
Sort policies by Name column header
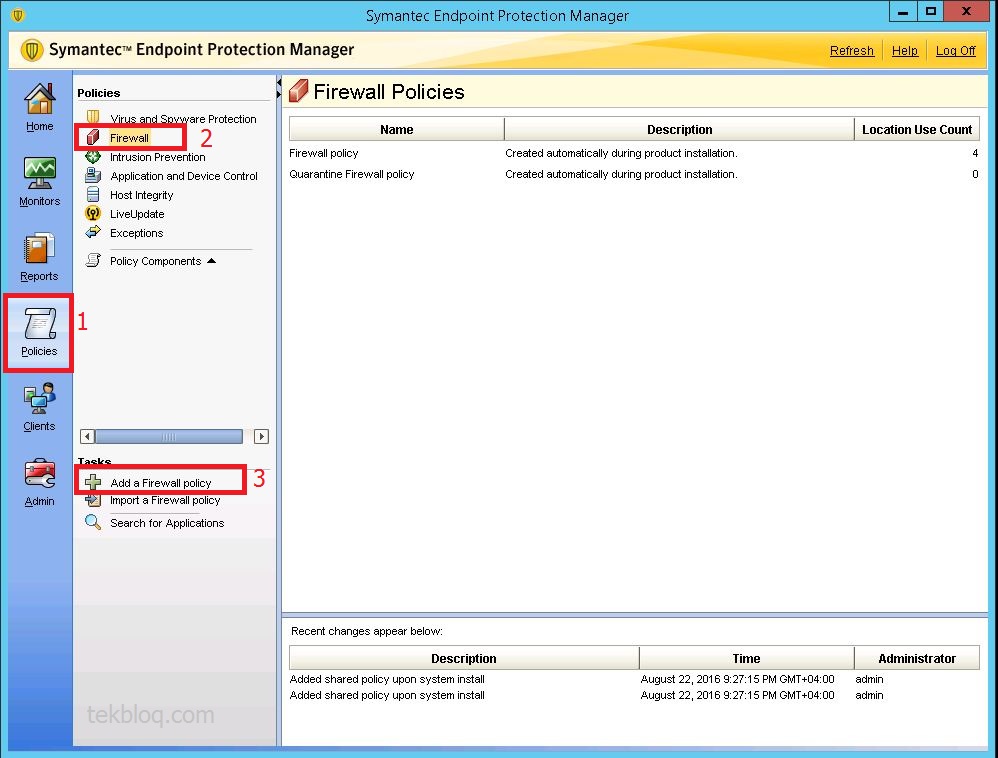point(397,129)
